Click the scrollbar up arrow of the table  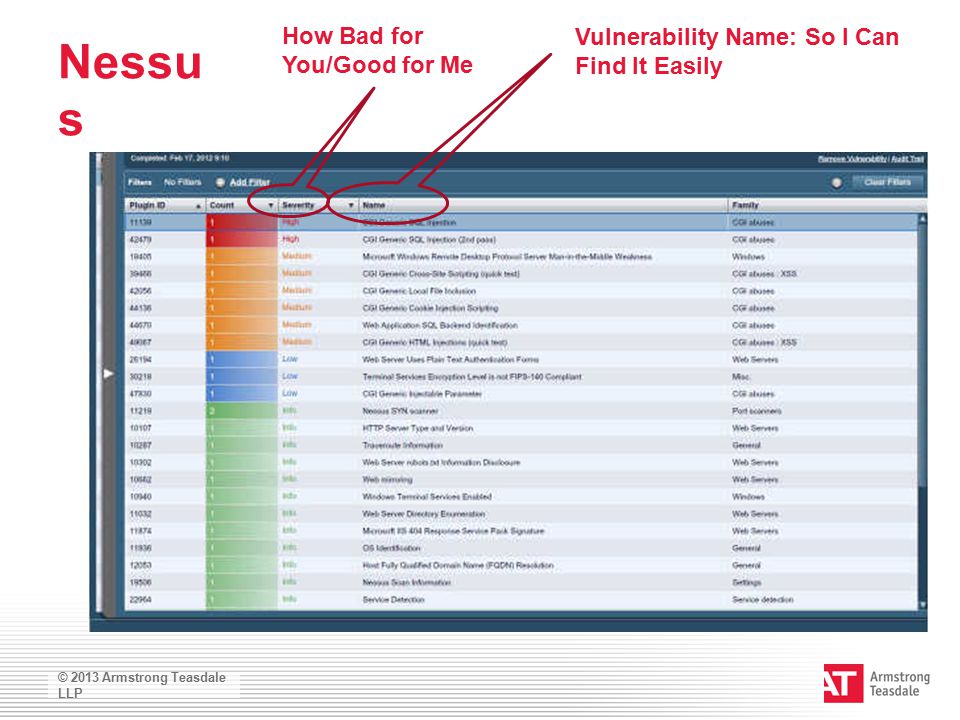pyautogui.click(x=923, y=219)
